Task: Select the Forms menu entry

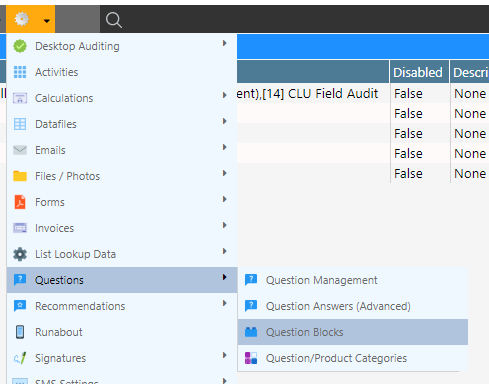Action: click(x=122, y=202)
